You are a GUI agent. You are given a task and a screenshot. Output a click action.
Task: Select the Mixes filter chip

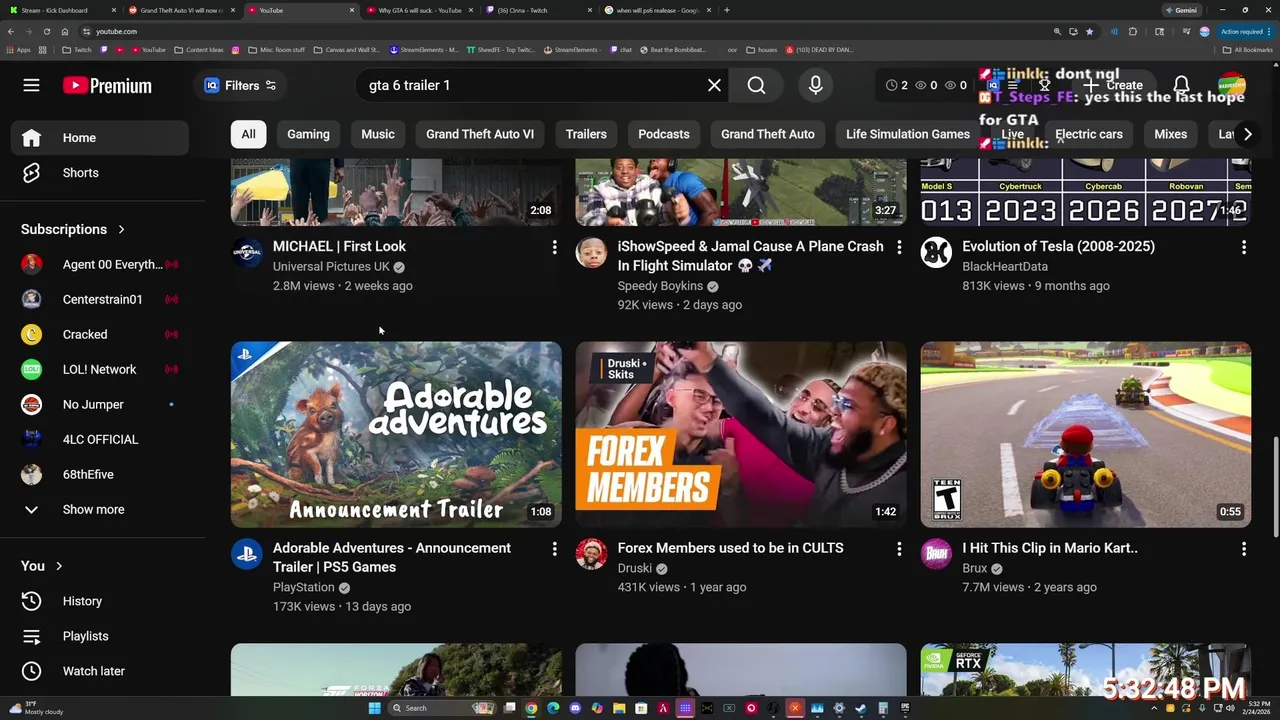1170,134
